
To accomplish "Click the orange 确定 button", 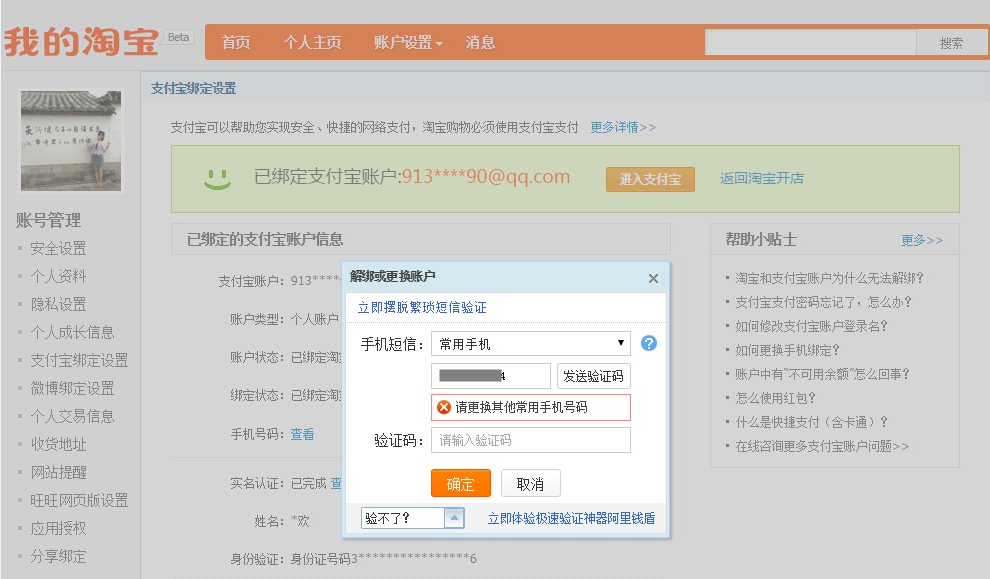I will click(x=460, y=483).
